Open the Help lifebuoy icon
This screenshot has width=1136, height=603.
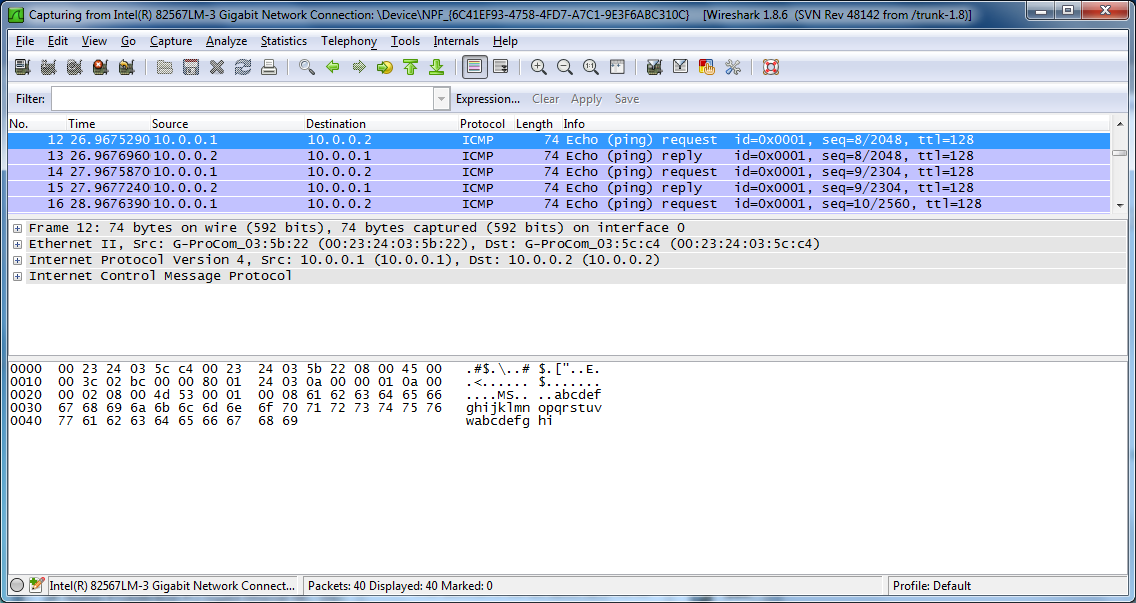click(x=770, y=67)
